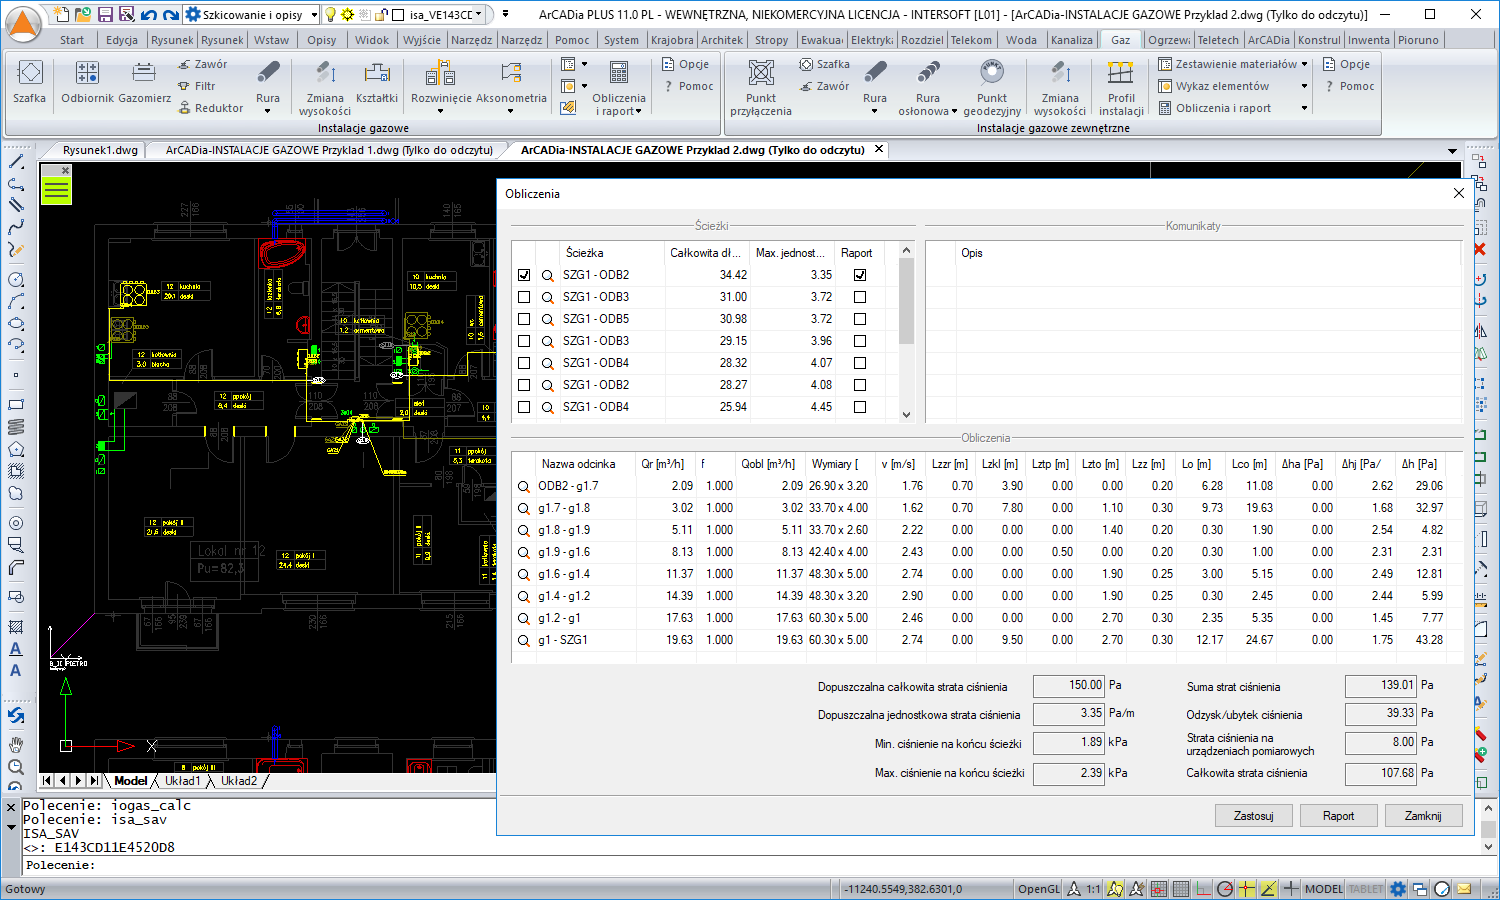
Task: Expand Obliczenia i raport dropdown in external gas panel
Action: click(1304, 108)
